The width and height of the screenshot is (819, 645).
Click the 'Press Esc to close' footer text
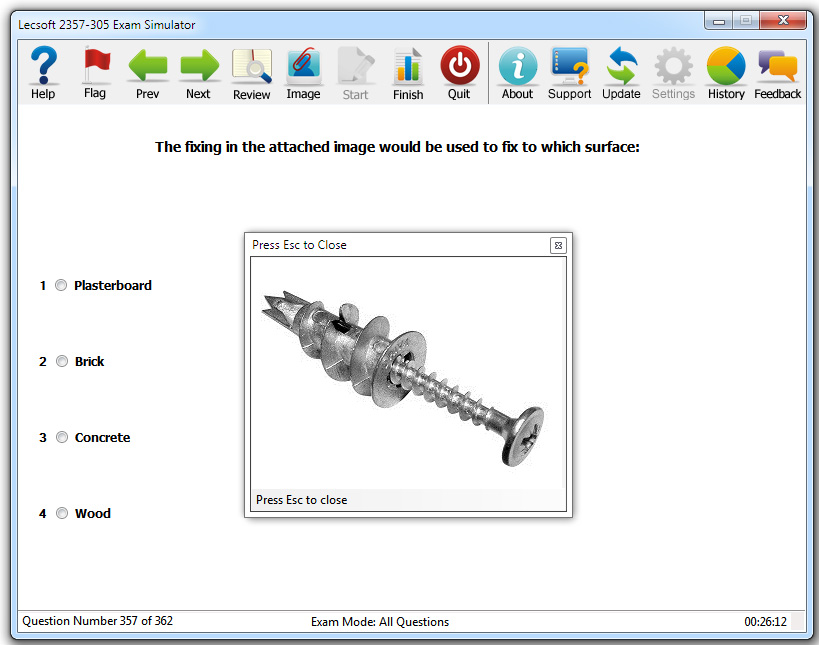pos(301,500)
